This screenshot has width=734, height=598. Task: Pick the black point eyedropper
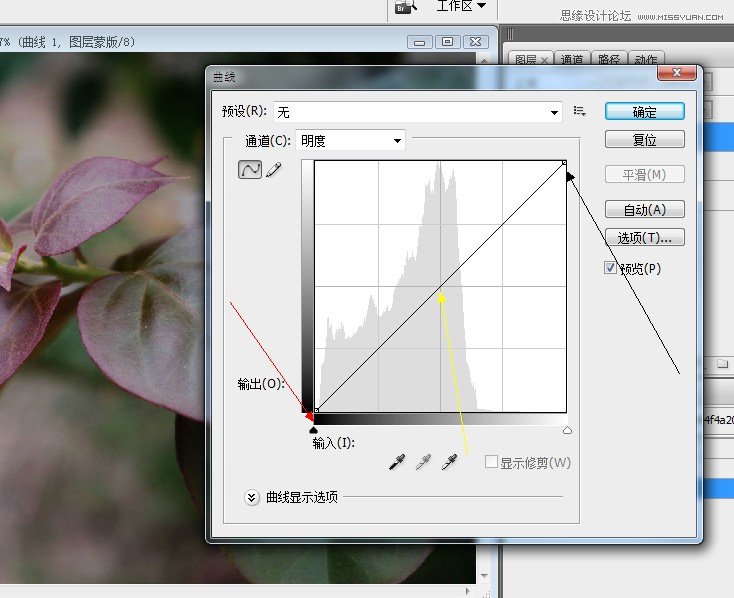(397, 462)
